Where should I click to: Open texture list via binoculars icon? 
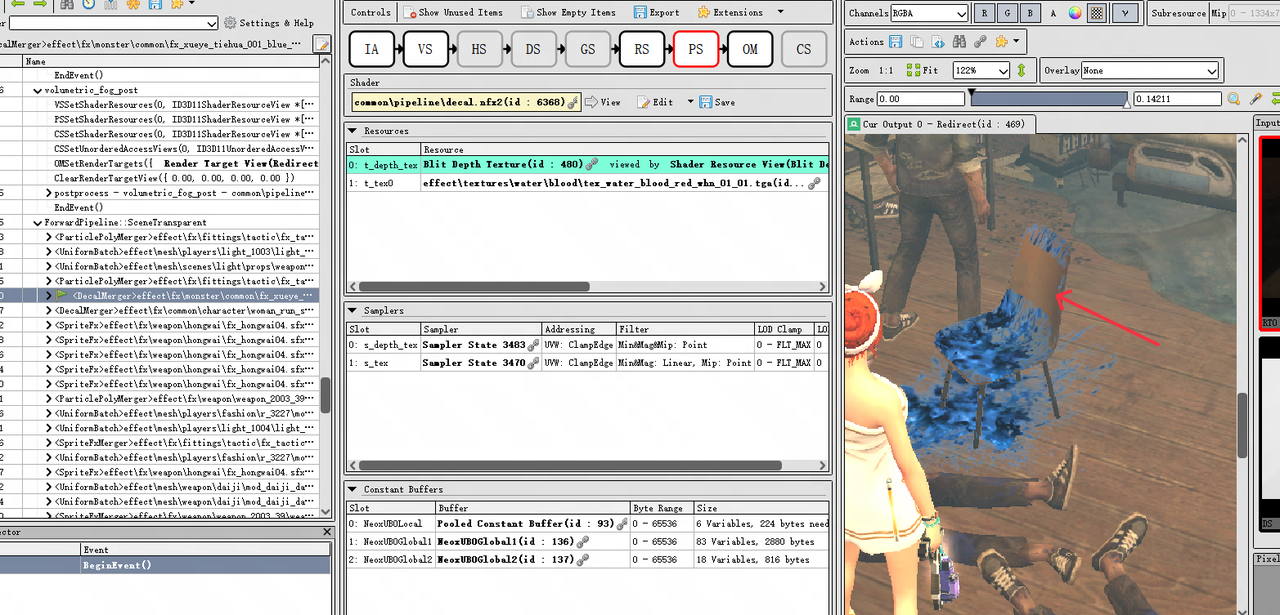tap(958, 42)
